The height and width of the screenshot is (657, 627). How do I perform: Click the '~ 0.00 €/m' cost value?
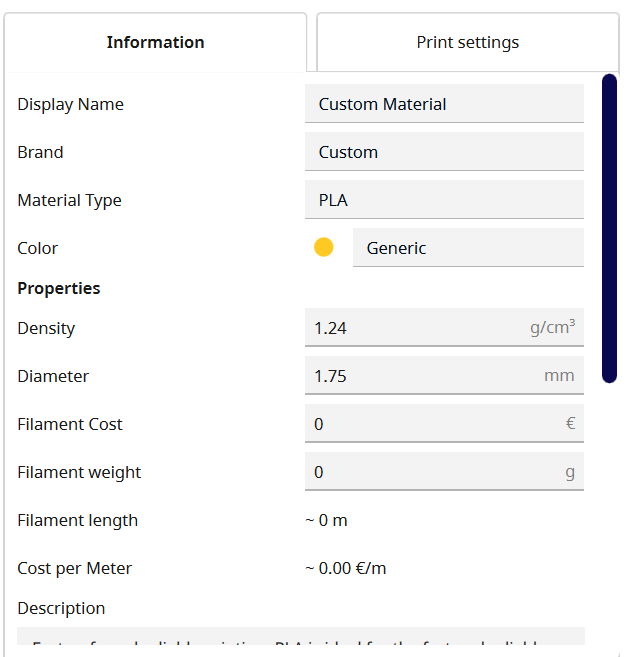pyautogui.click(x=346, y=569)
